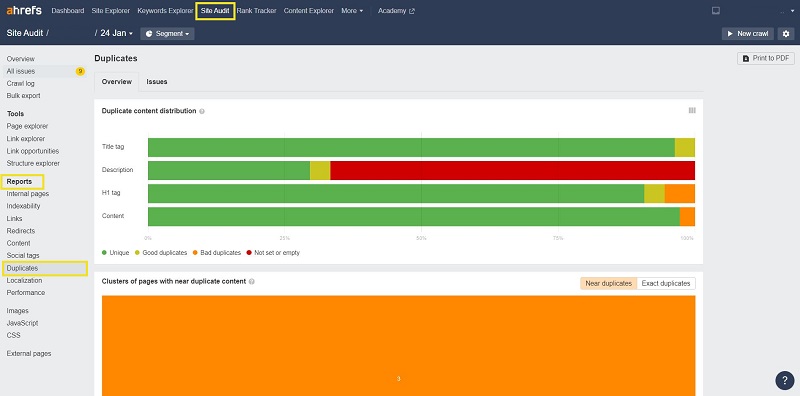Click Print to PDF button

click(x=766, y=58)
